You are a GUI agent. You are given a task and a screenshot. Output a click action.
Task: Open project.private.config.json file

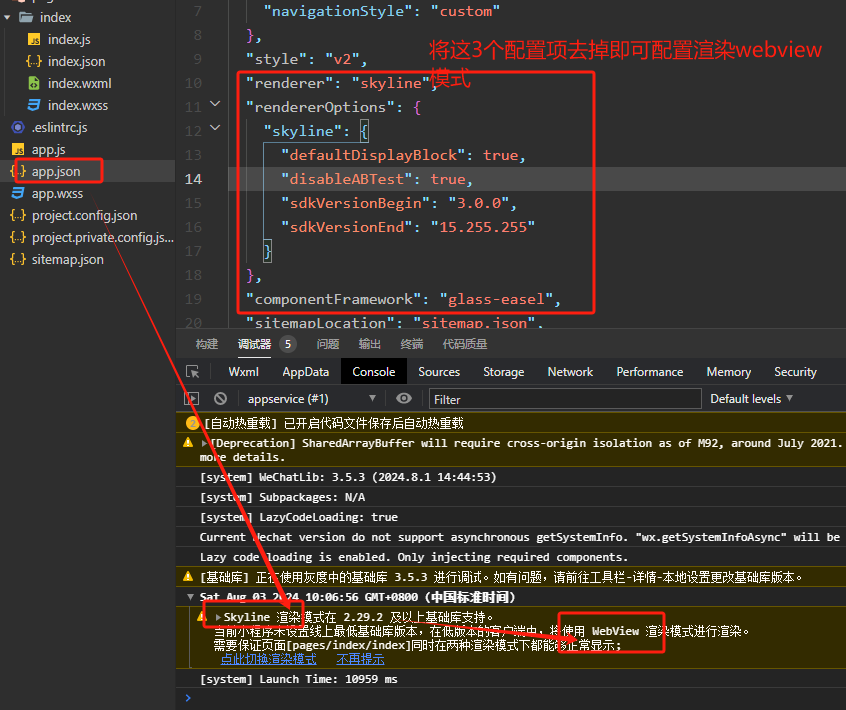103,238
